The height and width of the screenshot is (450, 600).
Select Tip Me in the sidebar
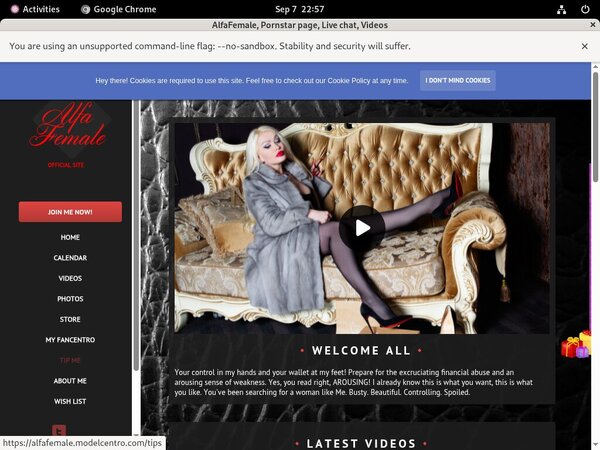70,360
